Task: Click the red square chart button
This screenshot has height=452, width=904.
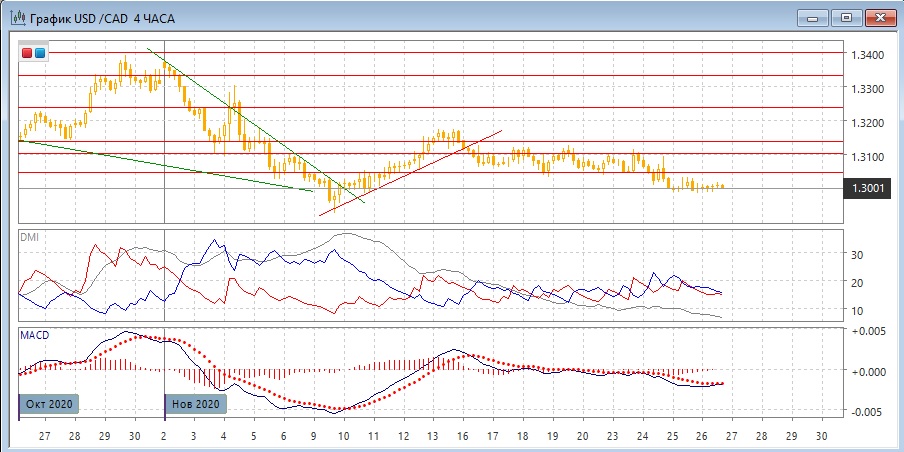Action: (28, 52)
